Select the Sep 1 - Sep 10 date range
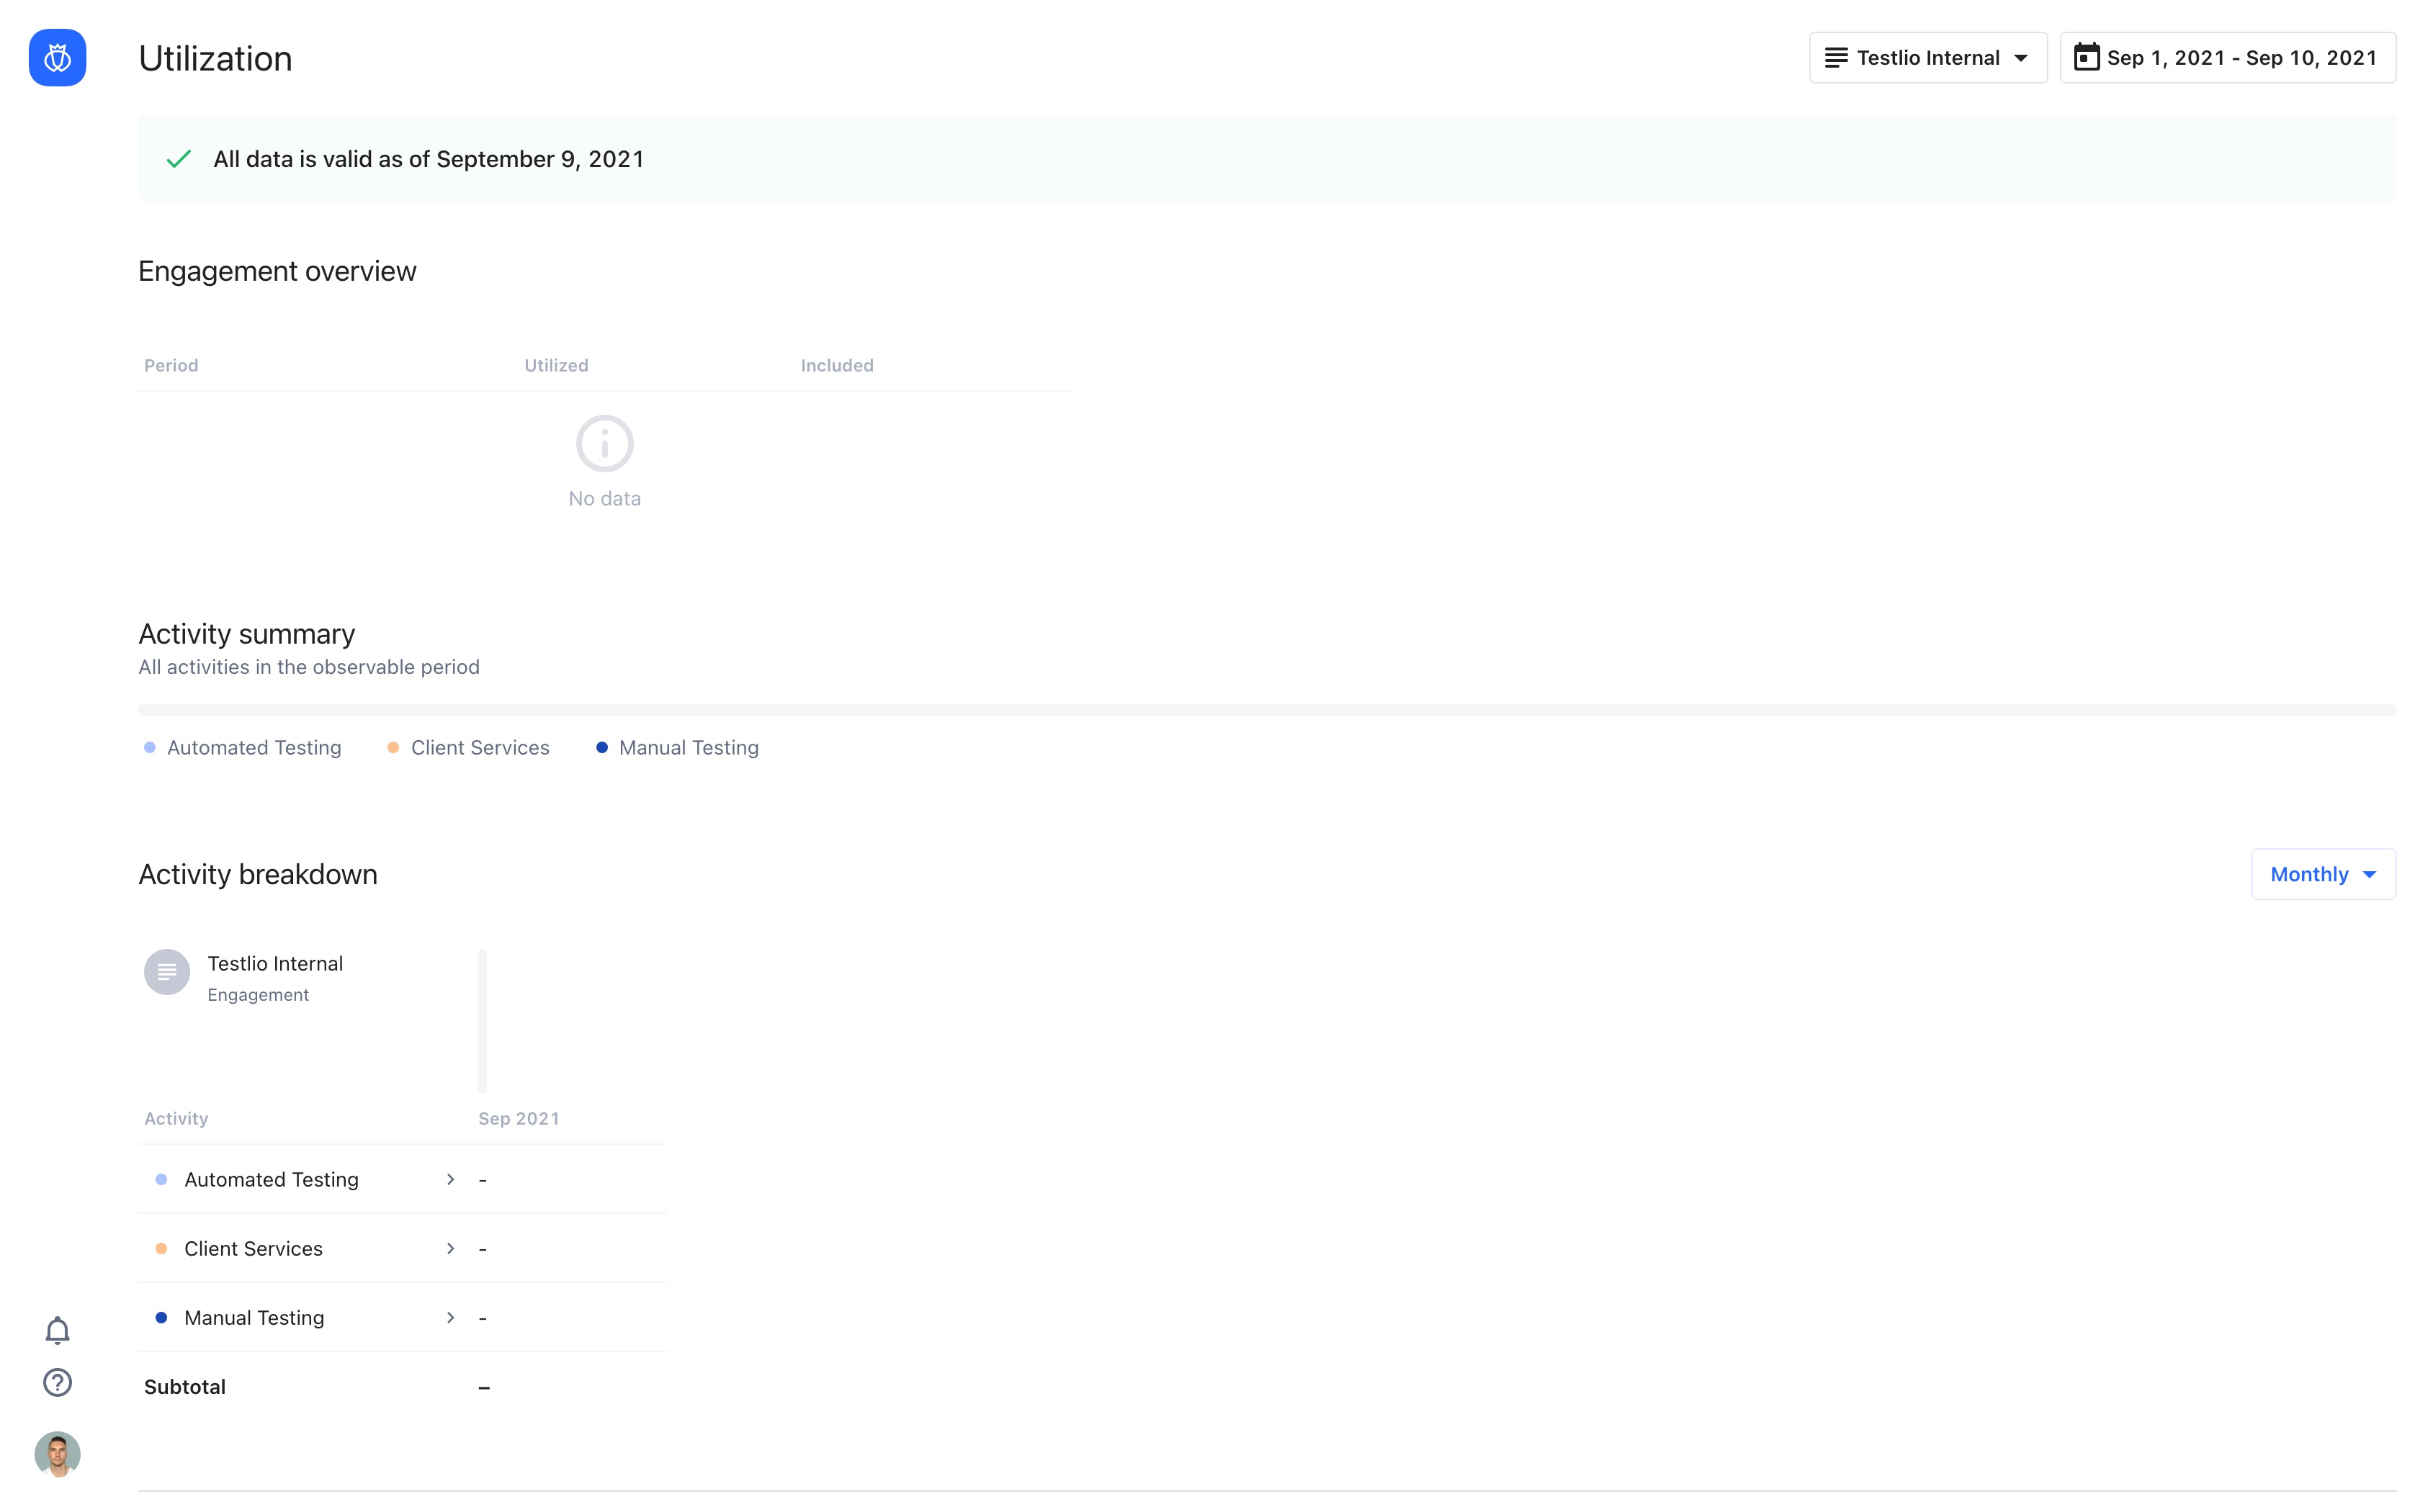2420x1512 pixels. tap(2240, 58)
